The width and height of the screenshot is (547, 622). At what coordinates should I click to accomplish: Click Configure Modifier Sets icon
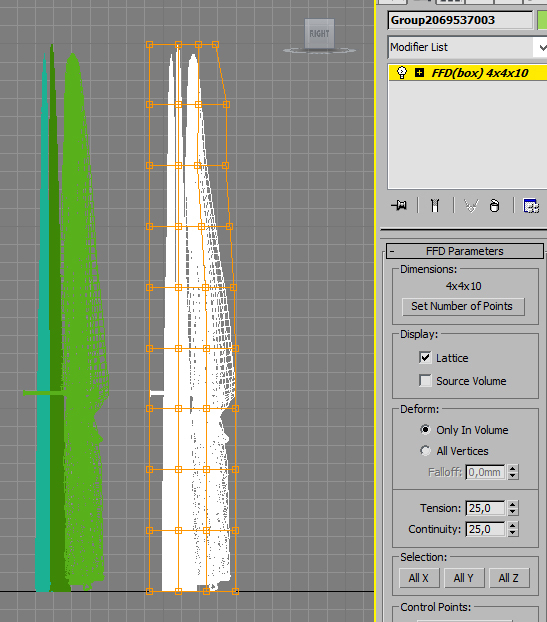click(531, 205)
